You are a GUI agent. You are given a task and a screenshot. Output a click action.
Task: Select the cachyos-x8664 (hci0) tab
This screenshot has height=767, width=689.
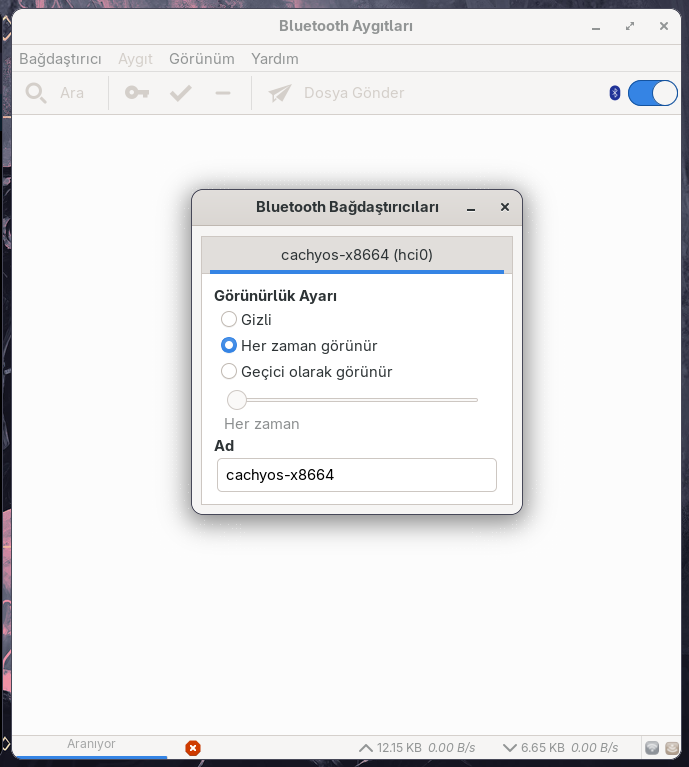point(357,255)
